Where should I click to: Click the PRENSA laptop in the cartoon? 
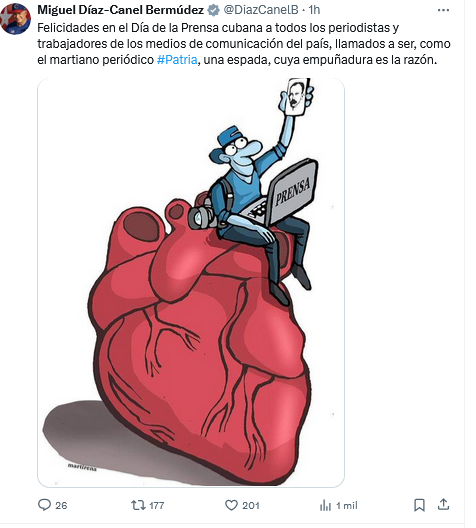pos(283,193)
